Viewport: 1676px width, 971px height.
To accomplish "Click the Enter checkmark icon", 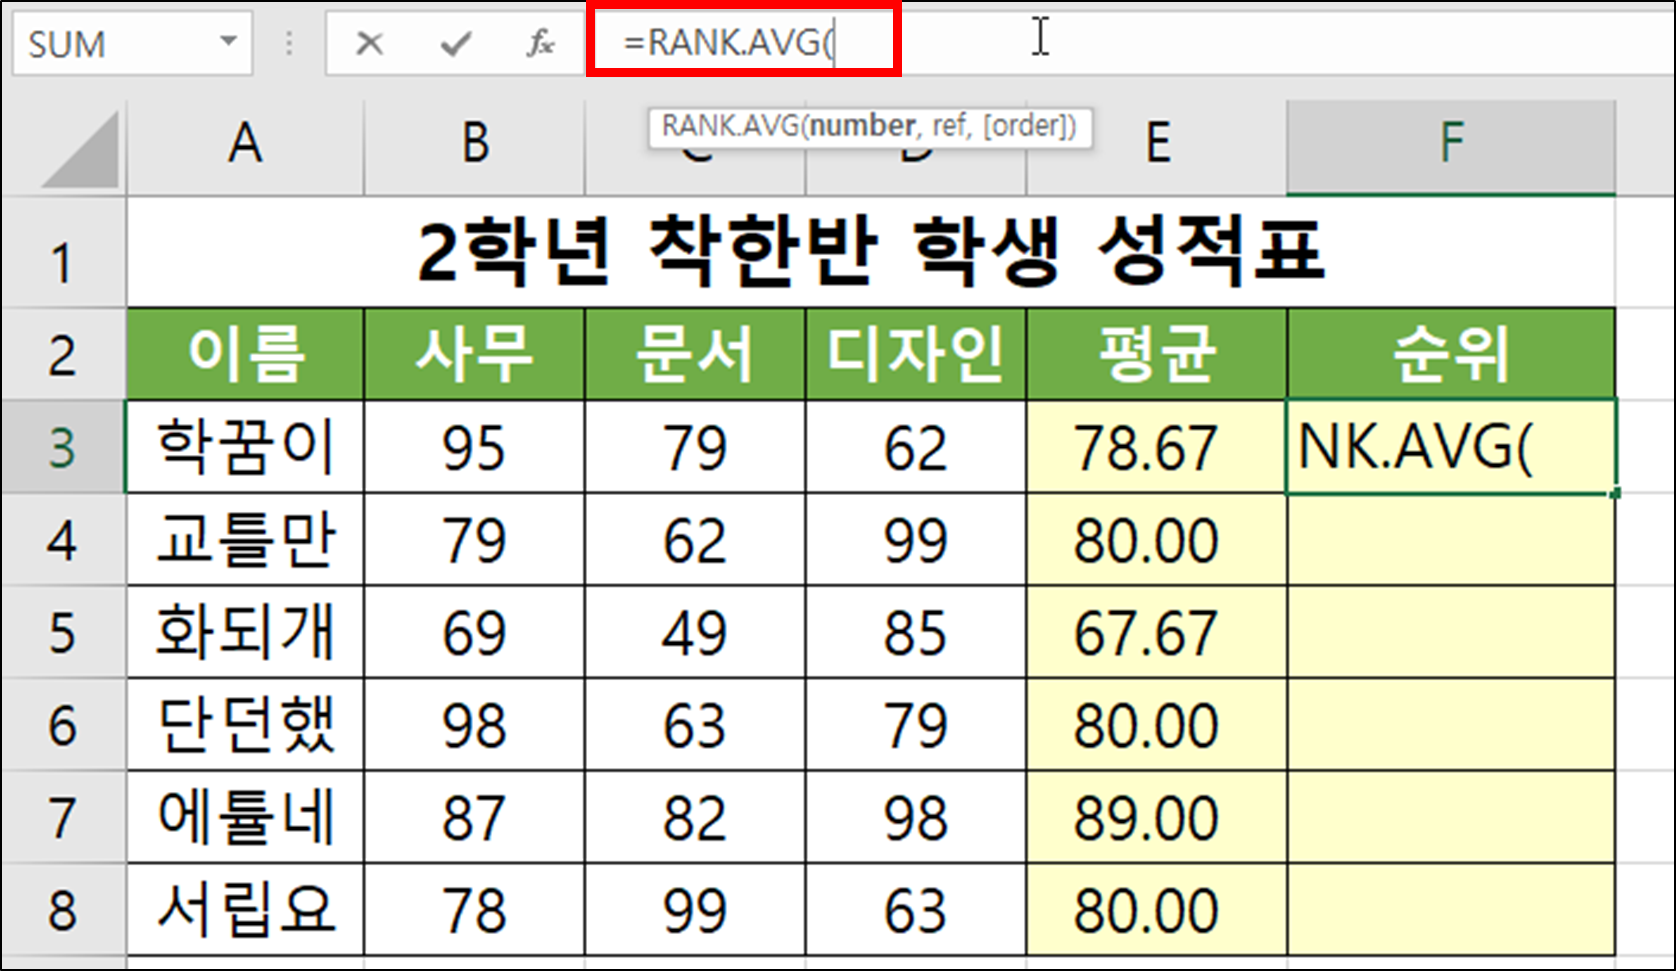I will pyautogui.click(x=453, y=42).
